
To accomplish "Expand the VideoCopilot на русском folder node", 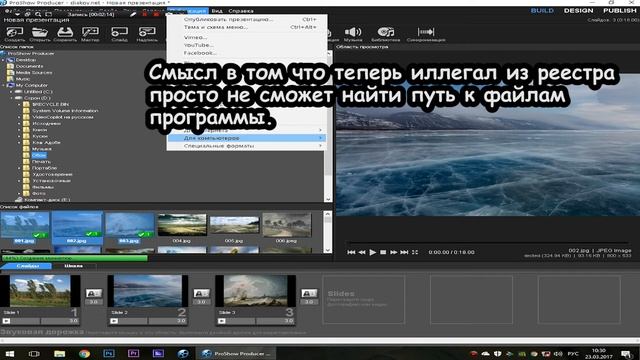I will [19, 117].
